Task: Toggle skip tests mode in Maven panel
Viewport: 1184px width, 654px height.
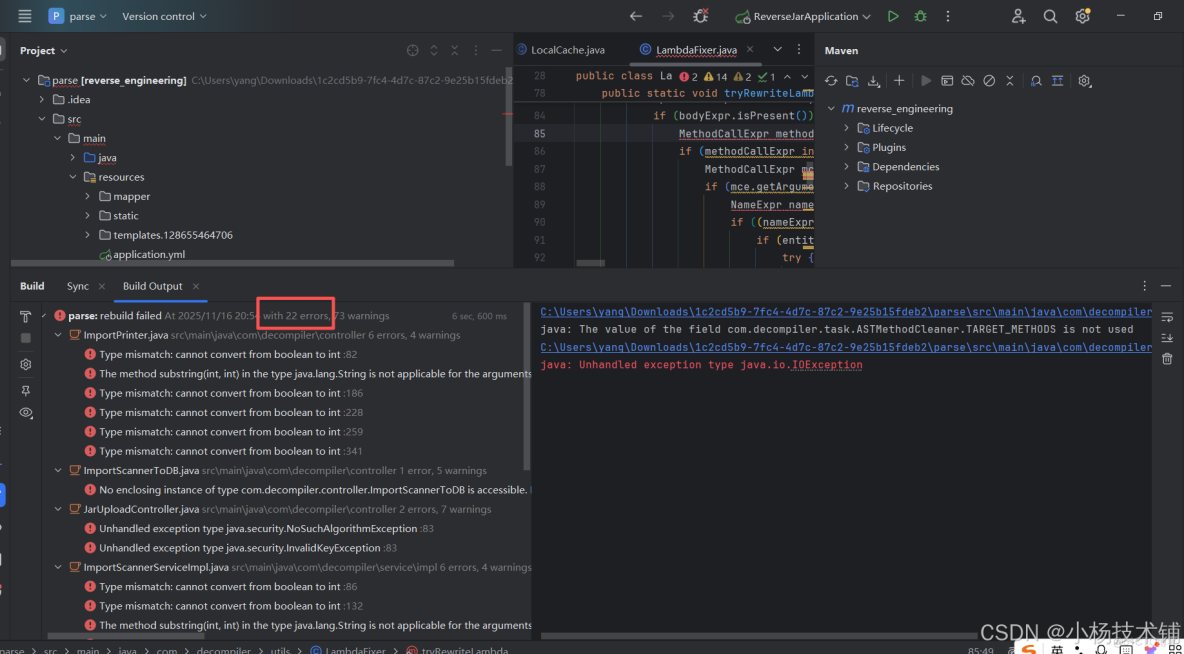Action: tap(990, 81)
